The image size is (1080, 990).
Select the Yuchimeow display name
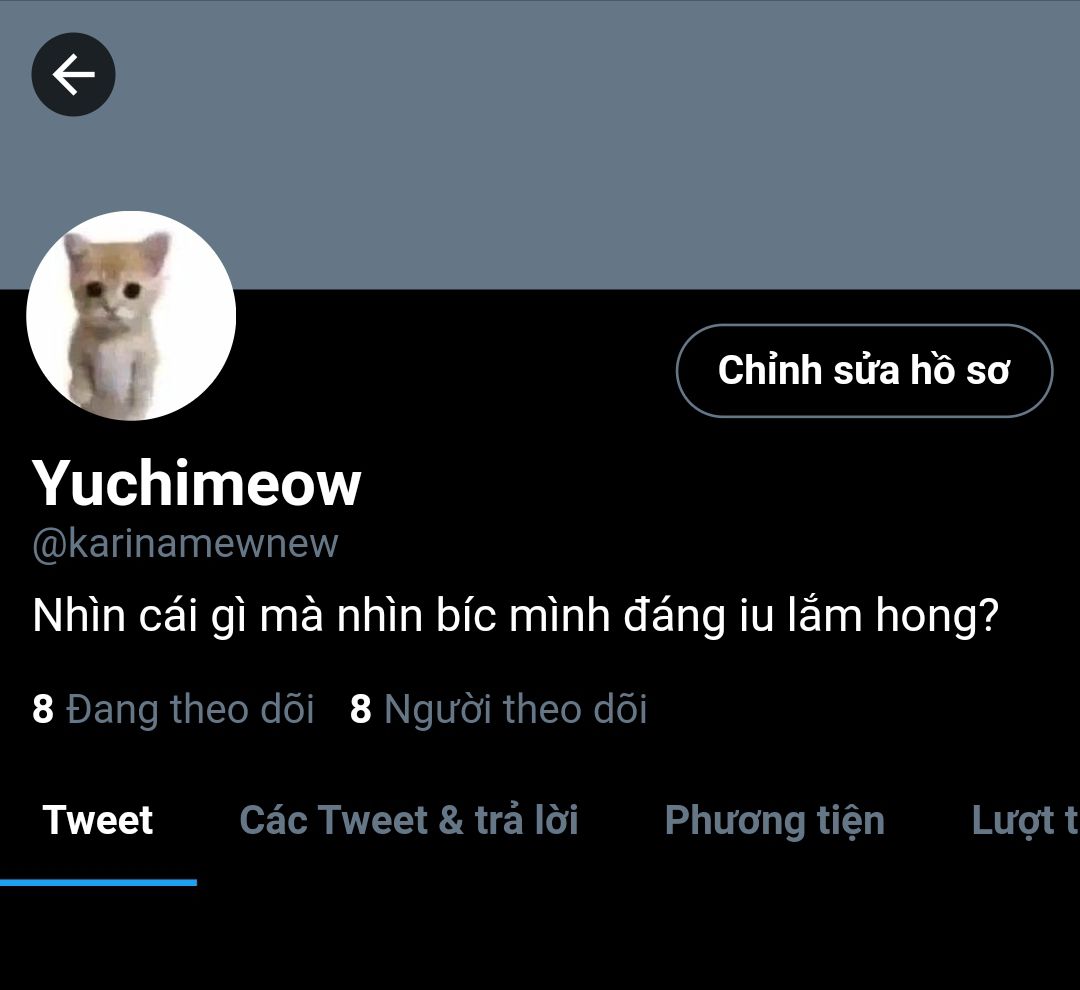pos(196,484)
